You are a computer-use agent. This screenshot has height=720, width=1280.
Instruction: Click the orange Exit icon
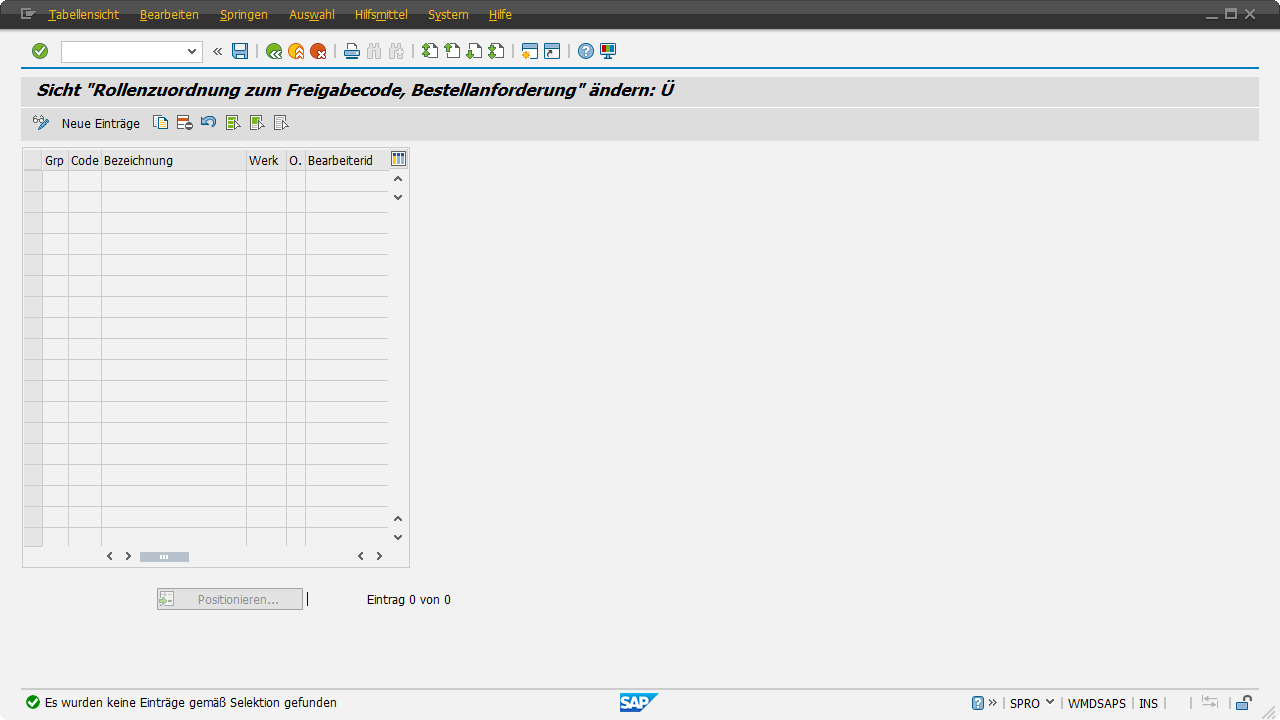[x=296, y=51]
